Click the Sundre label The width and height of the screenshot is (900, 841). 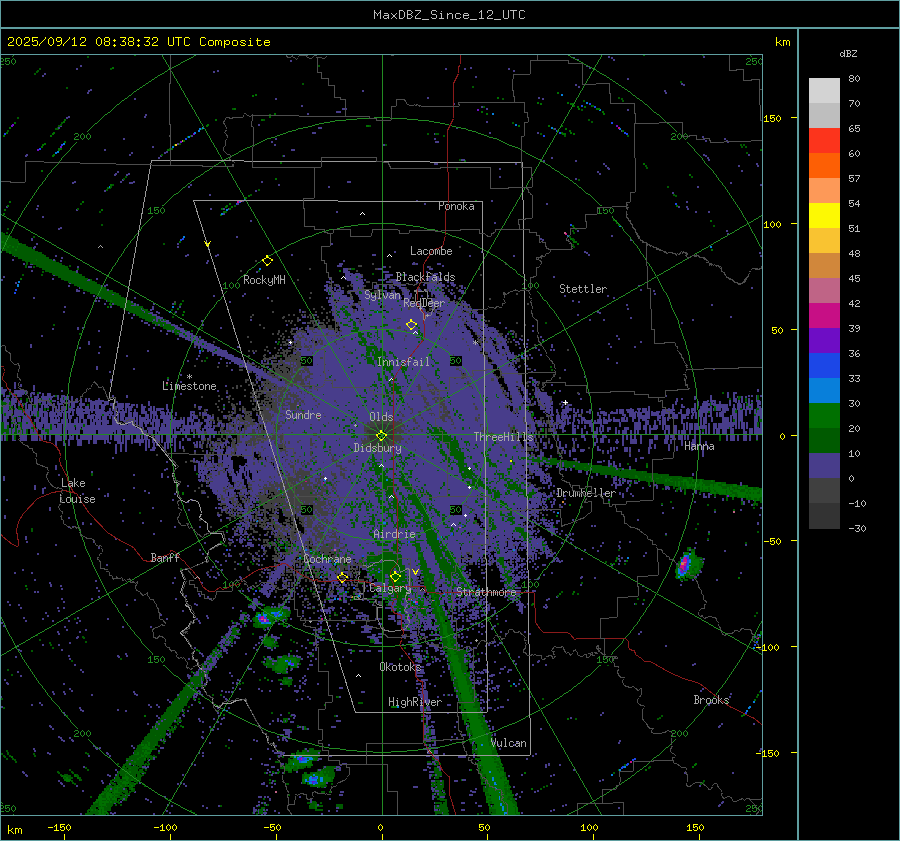click(303, 414)
